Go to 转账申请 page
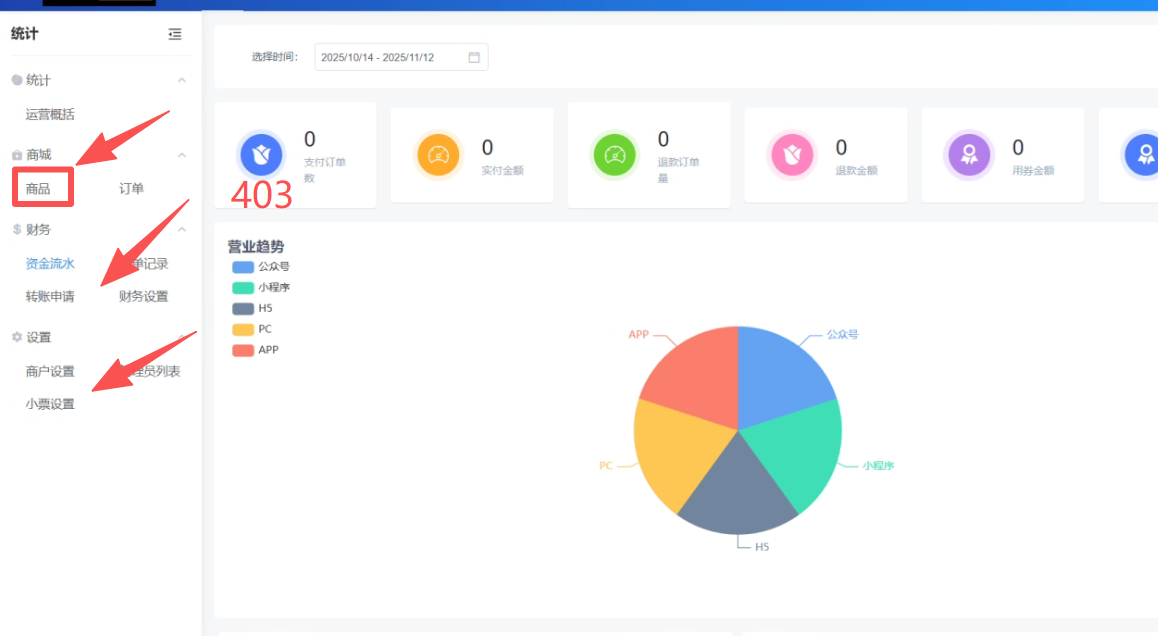Image resolution: width=1158 pixels, height=636 pixels. point(50,296)
